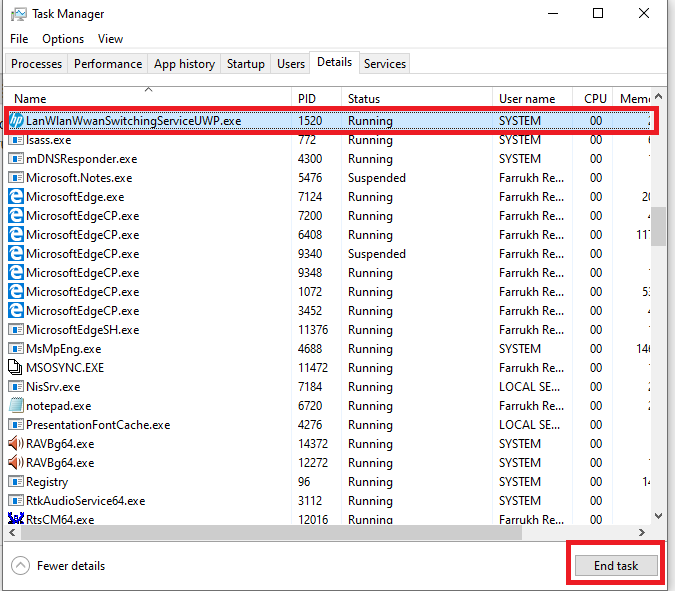Sort by the Status column header
This screenshot has width=675, height=591.
coord(417,98)
